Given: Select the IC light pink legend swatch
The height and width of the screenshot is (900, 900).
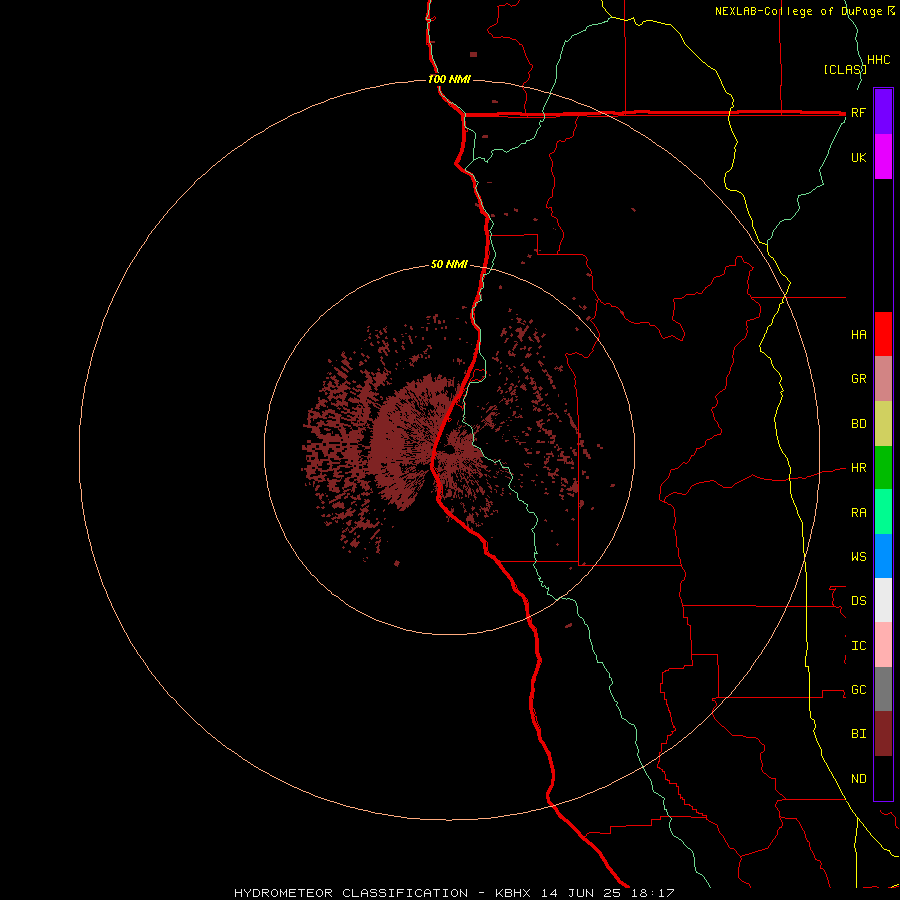Looking at the screenshot, I should (883, 645).
